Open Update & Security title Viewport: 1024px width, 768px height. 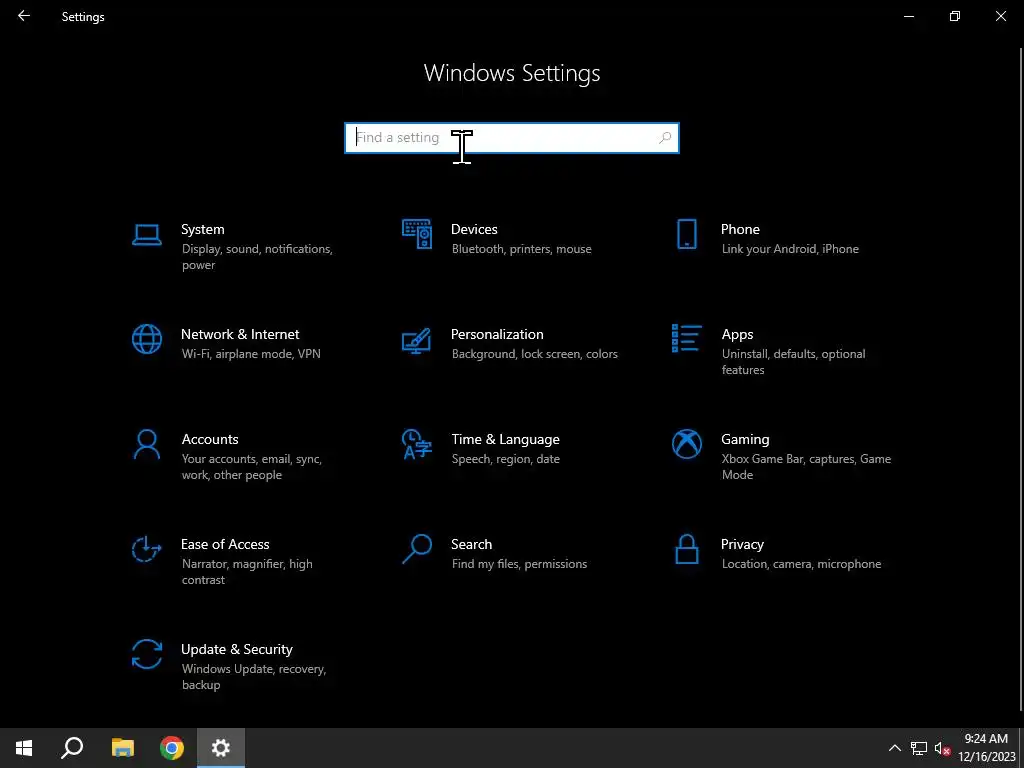[236, 650]
